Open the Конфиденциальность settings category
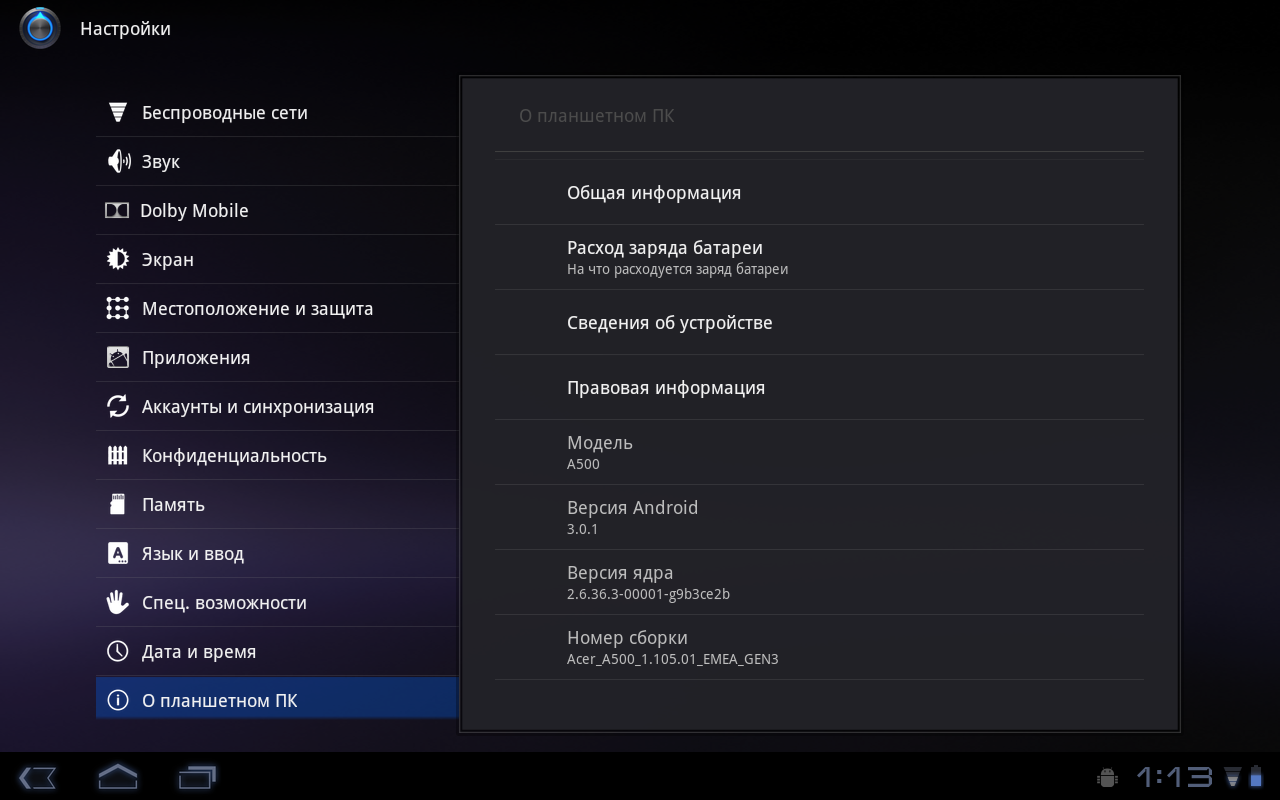Viewport: 1280px width, 800px height. pos(234,456)
